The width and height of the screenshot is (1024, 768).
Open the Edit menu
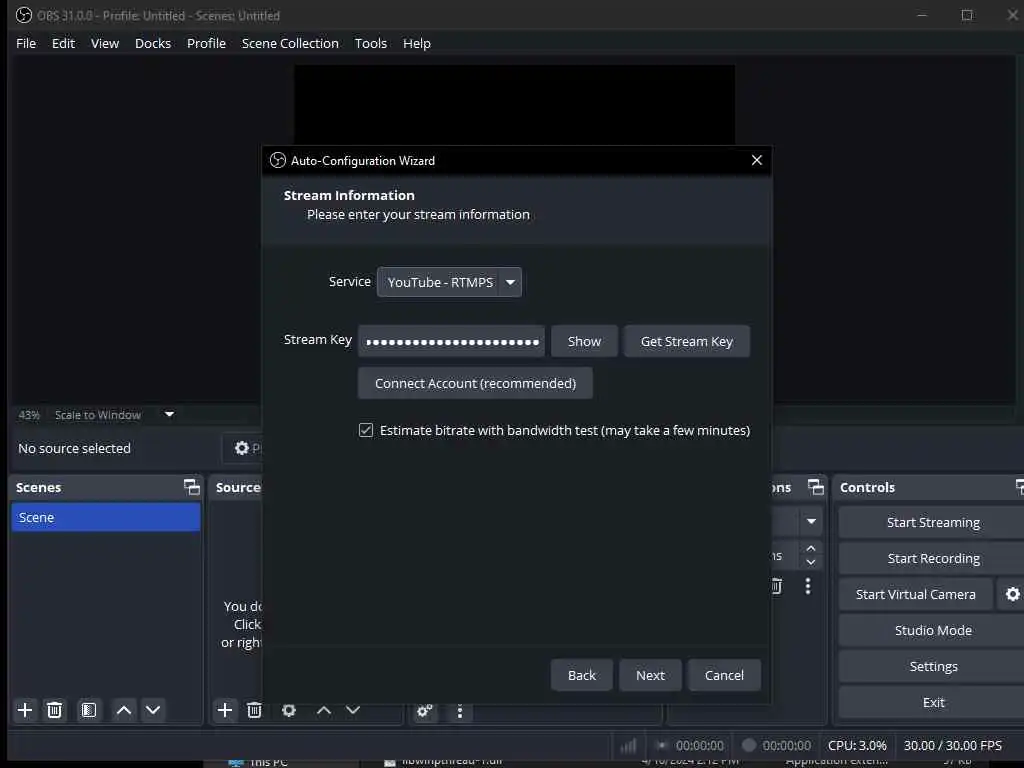coord(63,43)
